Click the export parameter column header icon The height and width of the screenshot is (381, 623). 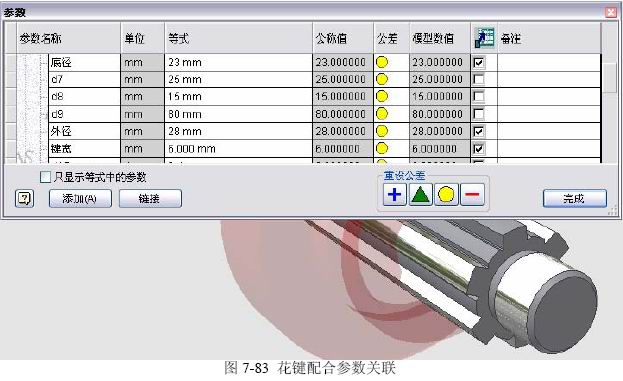484,38
